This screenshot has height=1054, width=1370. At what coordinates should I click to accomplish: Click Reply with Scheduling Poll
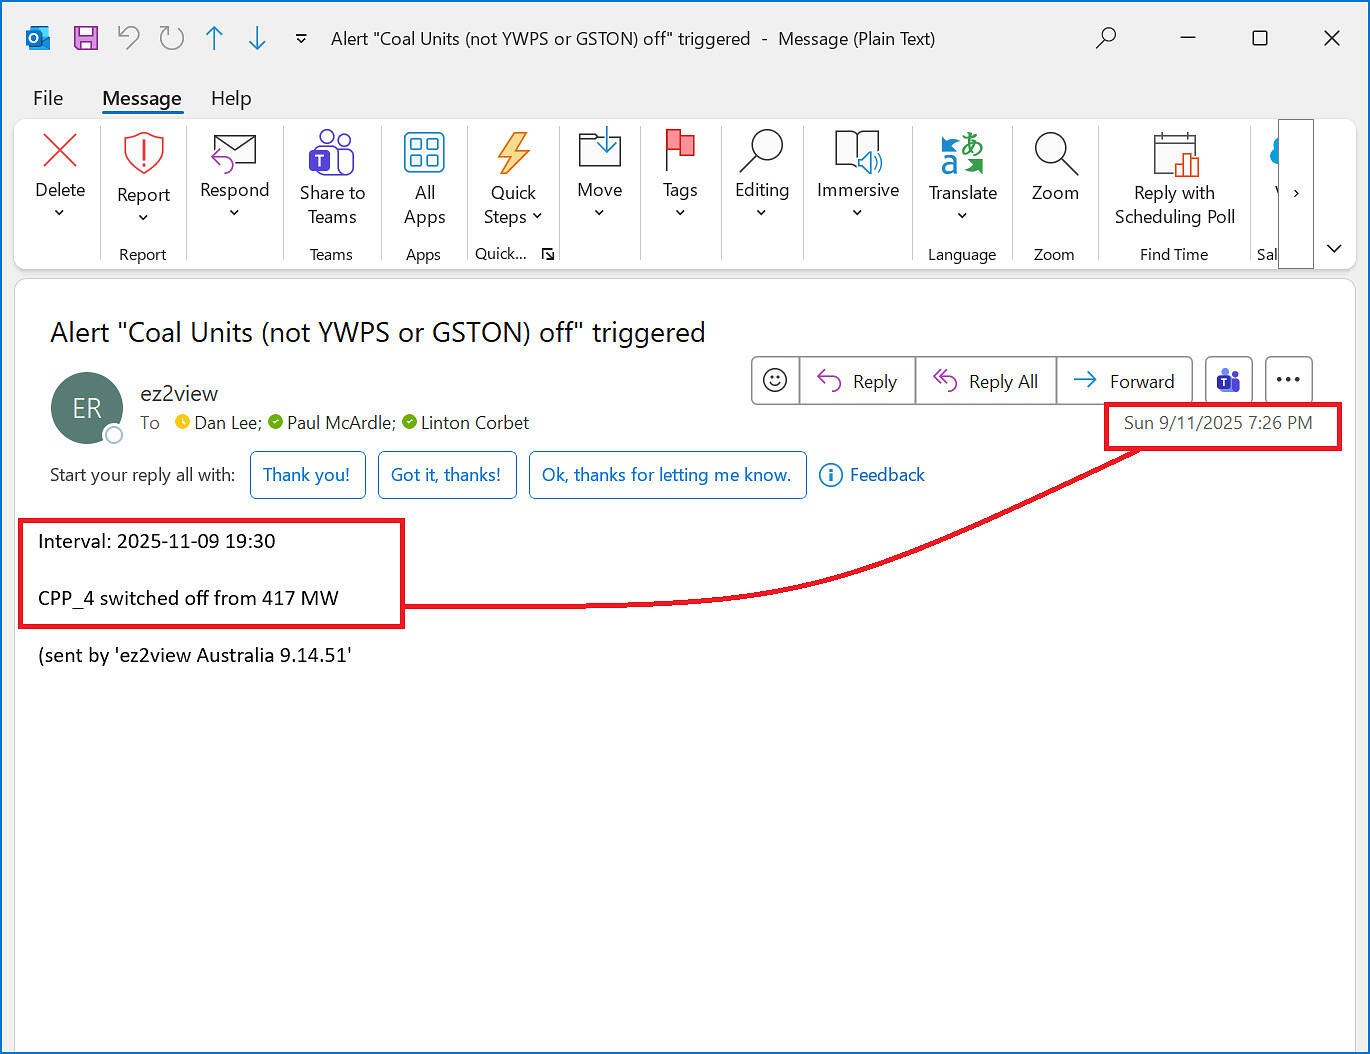pos(1174,178)
